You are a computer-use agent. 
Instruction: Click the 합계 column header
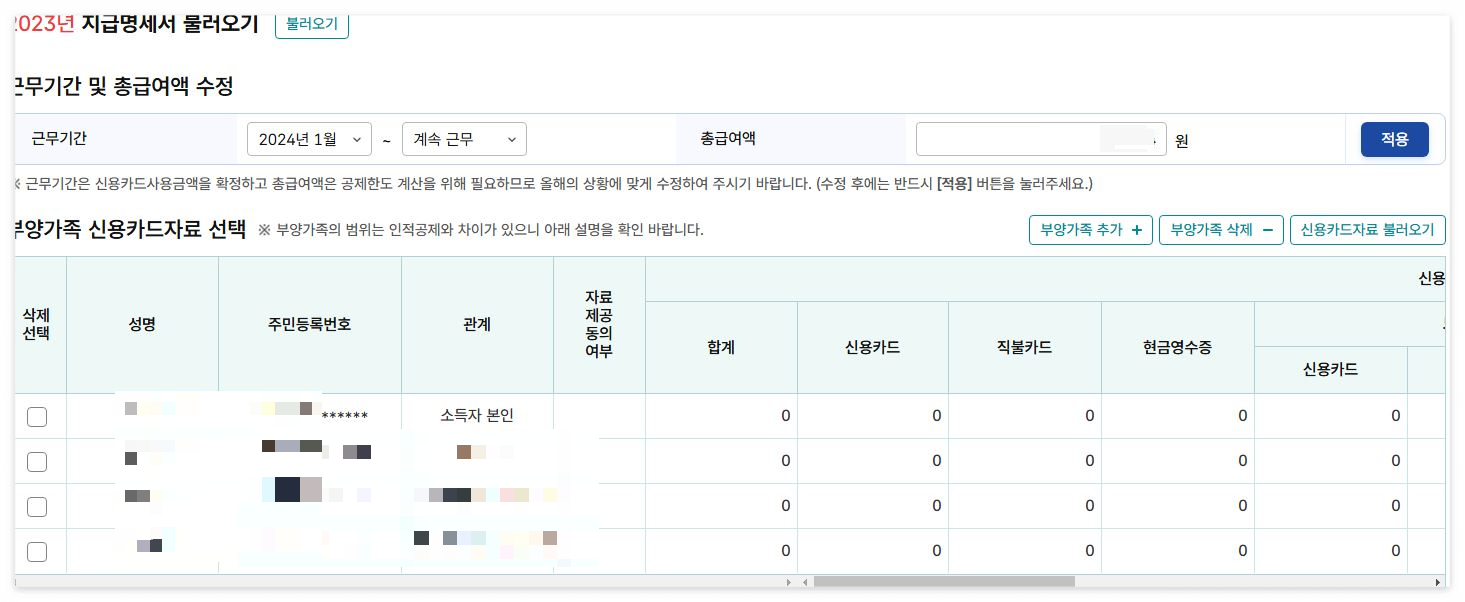pyautogui.click(x=721, y=346)
